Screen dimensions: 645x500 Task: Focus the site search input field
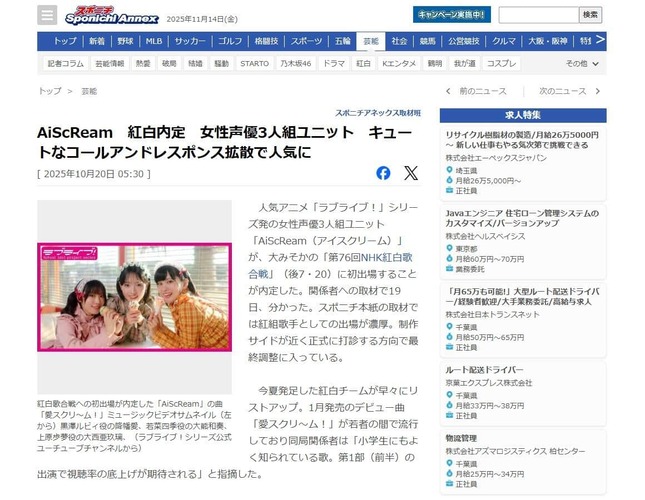(x=538, y=15)
